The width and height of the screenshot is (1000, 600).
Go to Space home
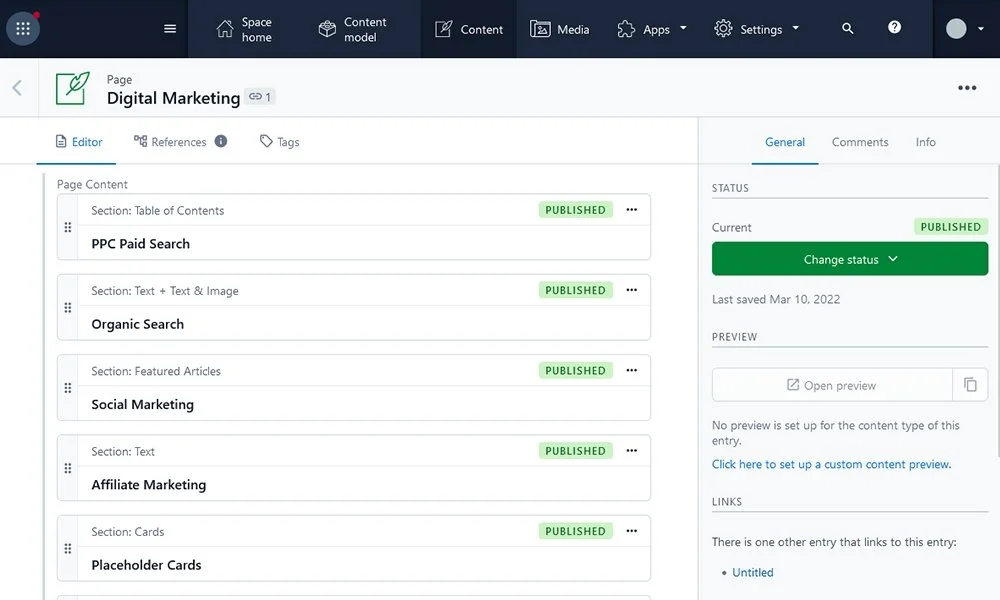click(x=244, y=29)
